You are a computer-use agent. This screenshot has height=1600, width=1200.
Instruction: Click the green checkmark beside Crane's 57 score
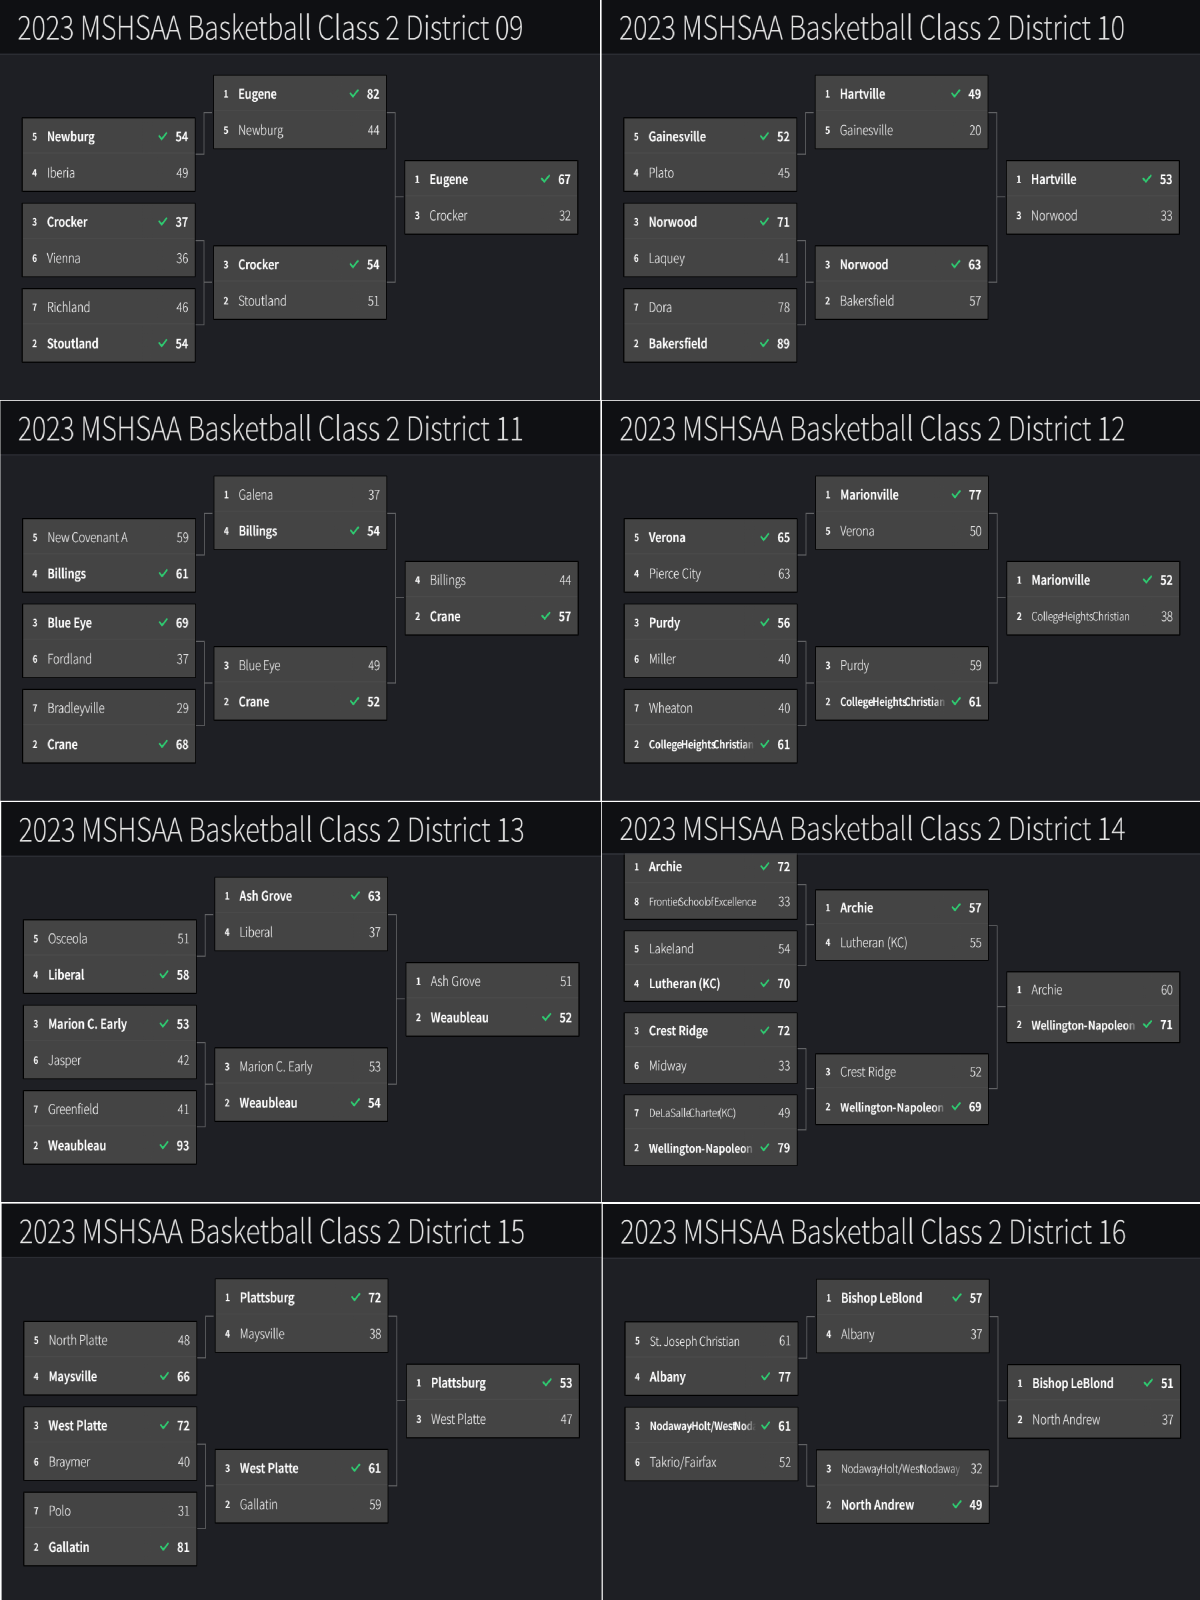[546, 617]
